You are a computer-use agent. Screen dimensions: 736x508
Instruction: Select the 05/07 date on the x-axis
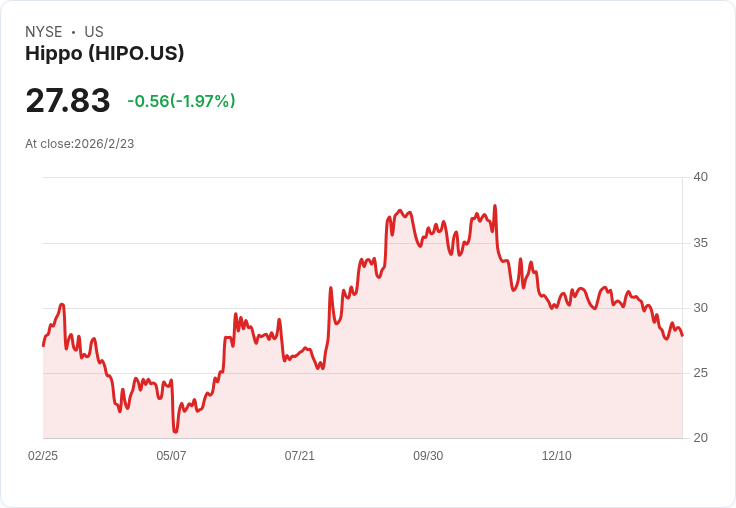(x=171, y=456)
